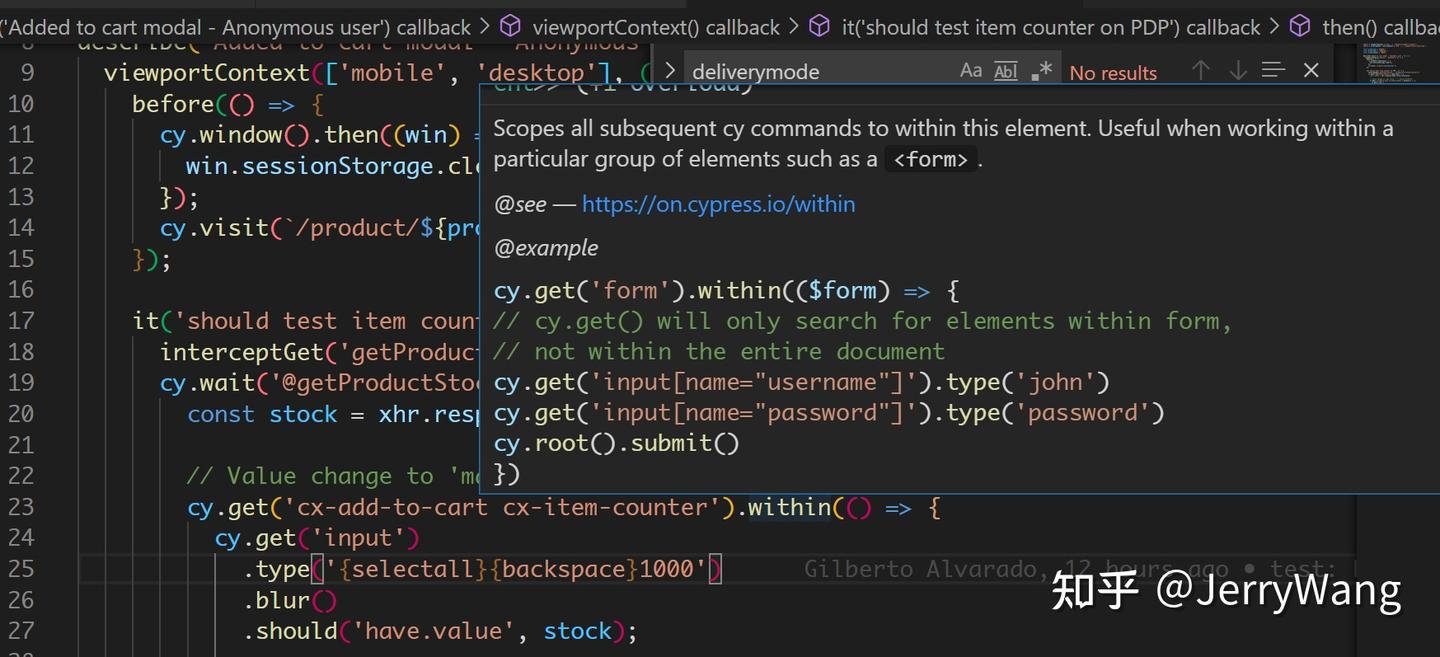Expand the replace field chevron
The image size is (1440, 657).
(670, 71)
